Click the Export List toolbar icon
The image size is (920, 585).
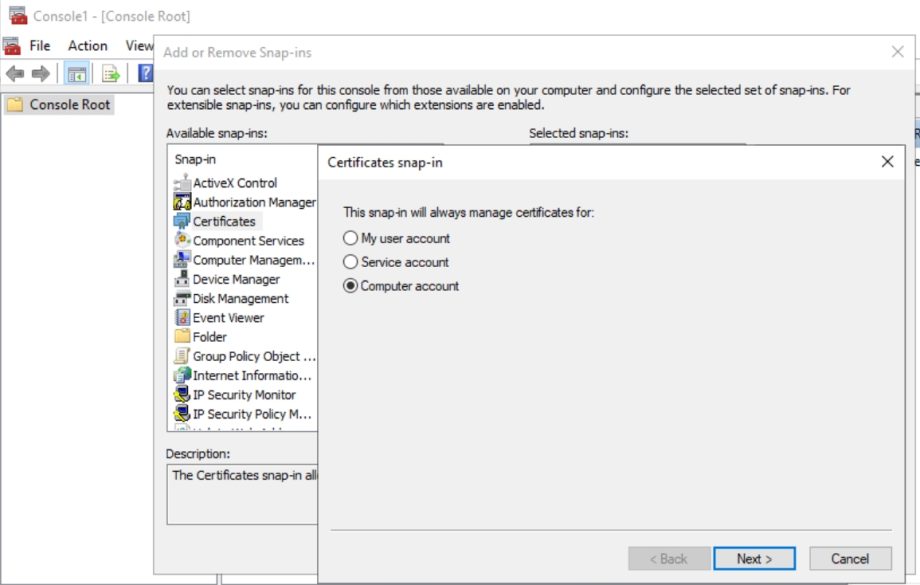tap(108, 72)
